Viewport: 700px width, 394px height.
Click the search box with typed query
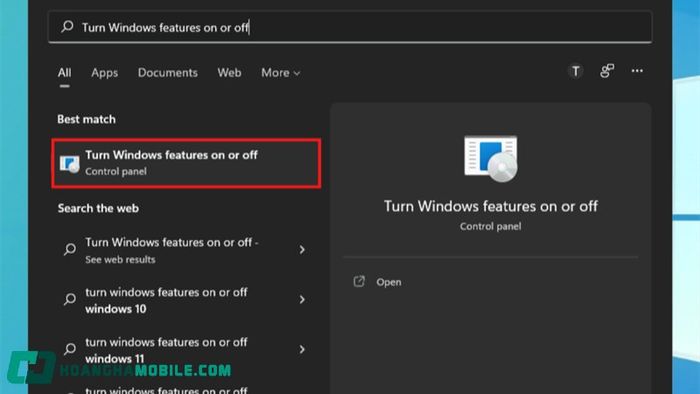(x=350, y=27)
